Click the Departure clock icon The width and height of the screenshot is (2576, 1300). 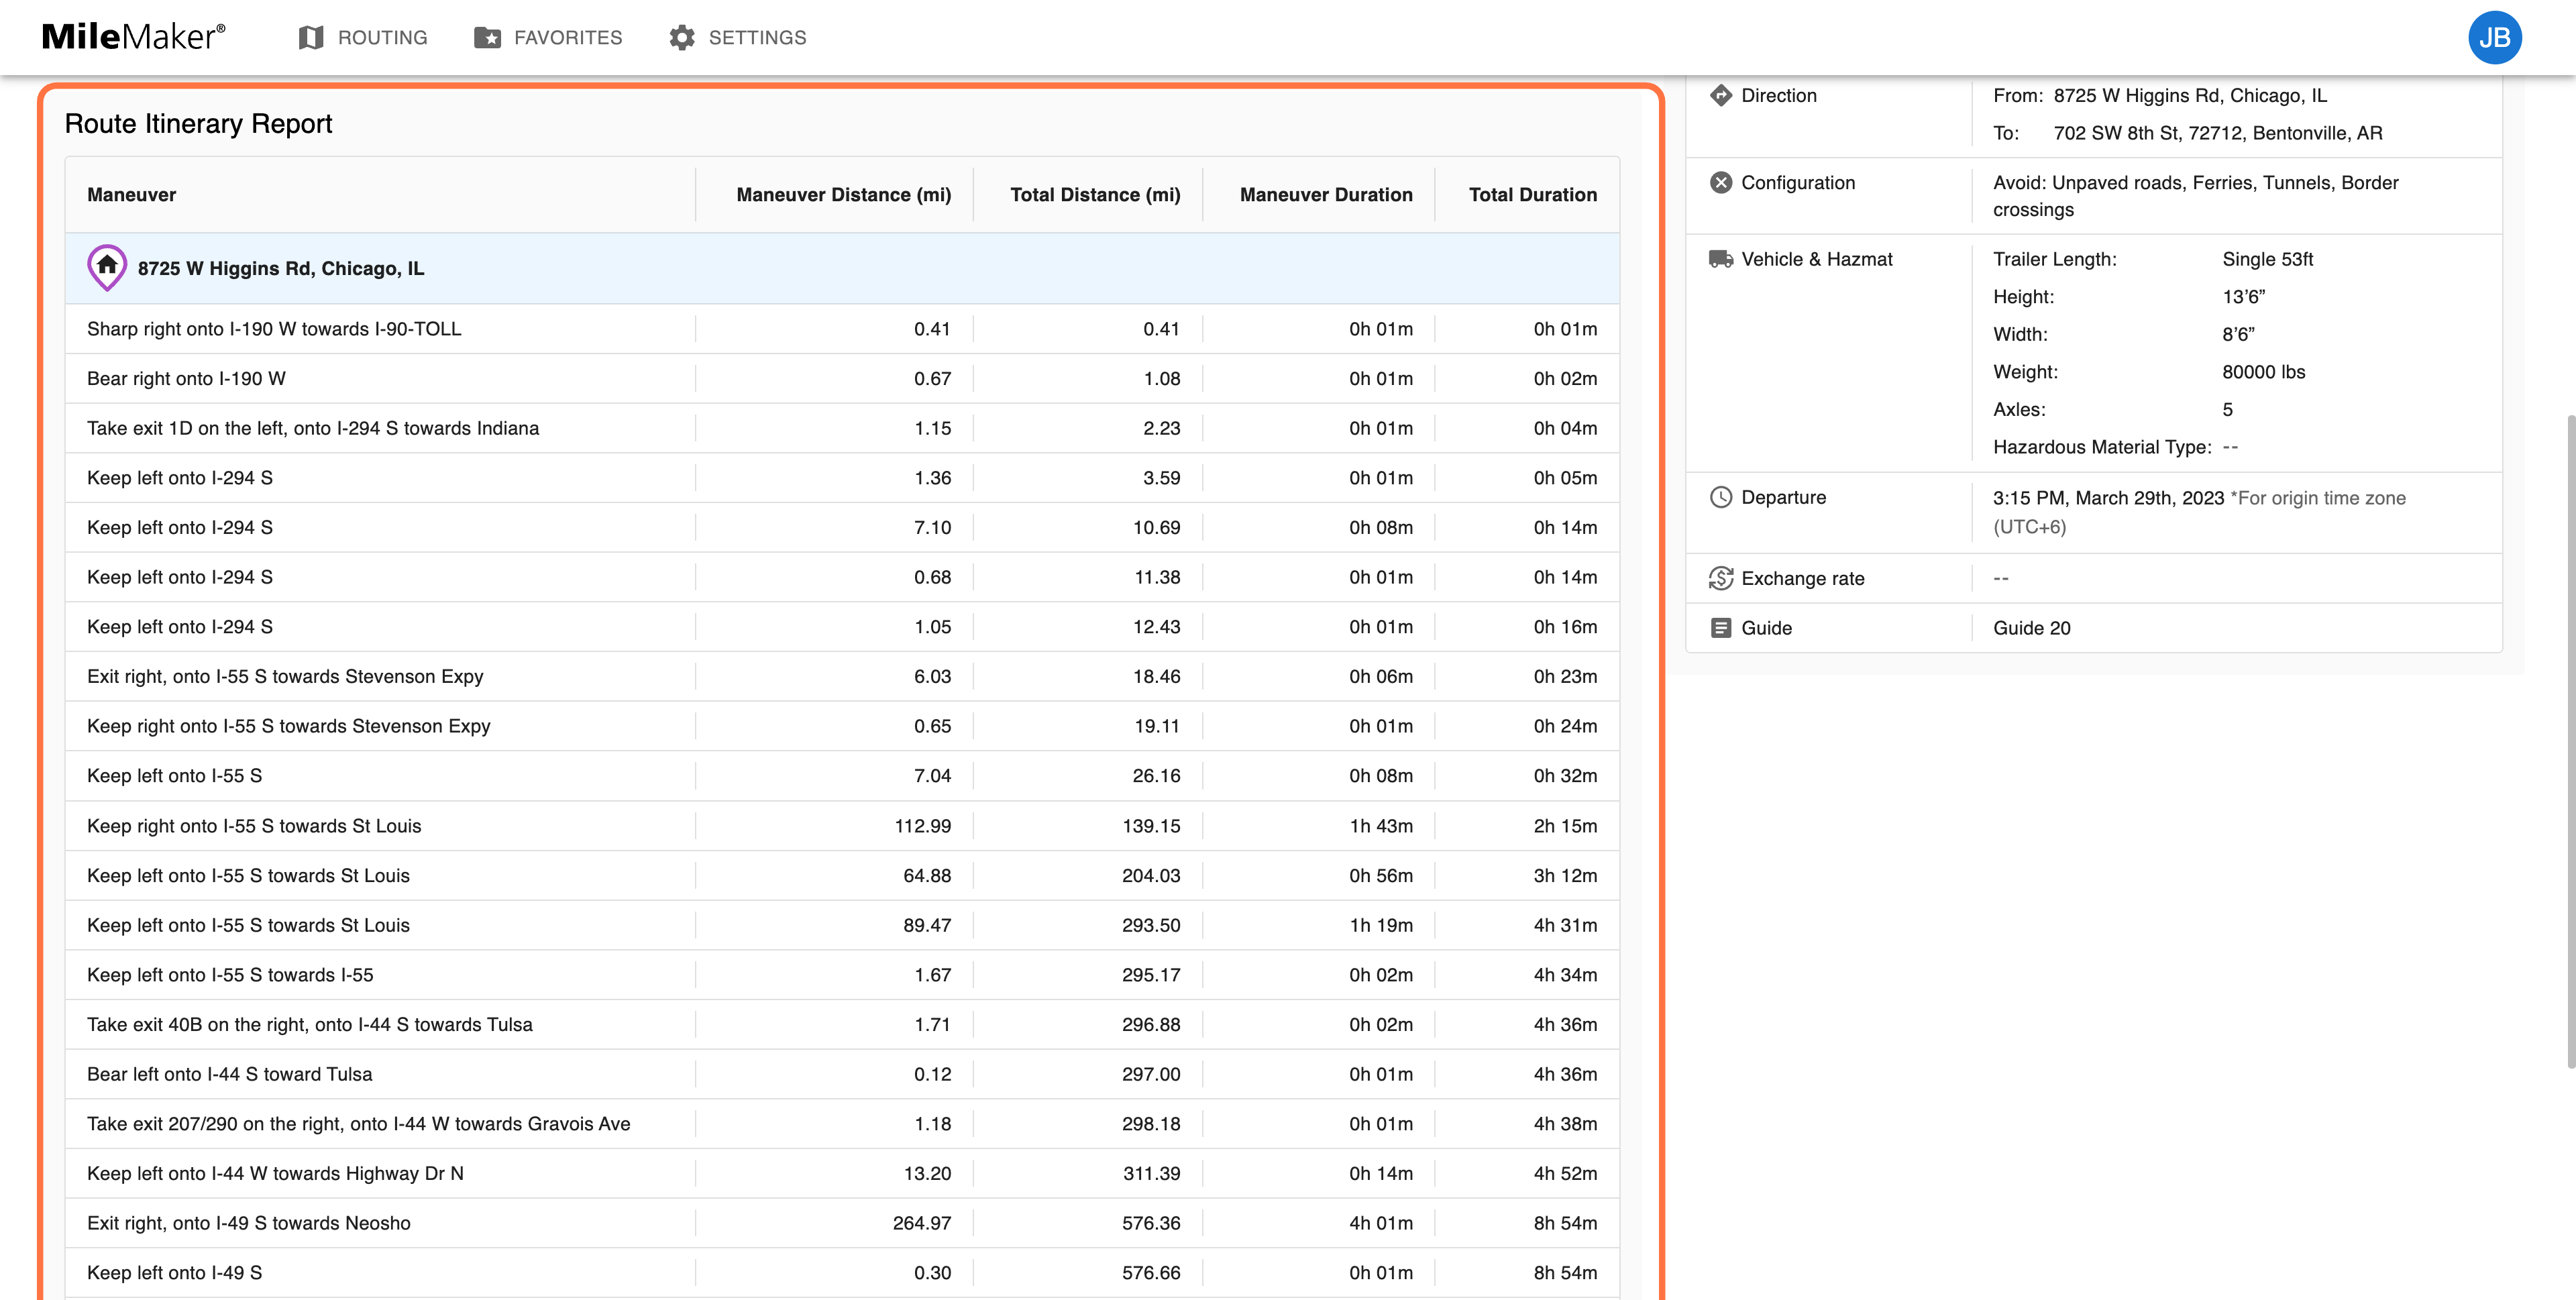click(1720, 497)
